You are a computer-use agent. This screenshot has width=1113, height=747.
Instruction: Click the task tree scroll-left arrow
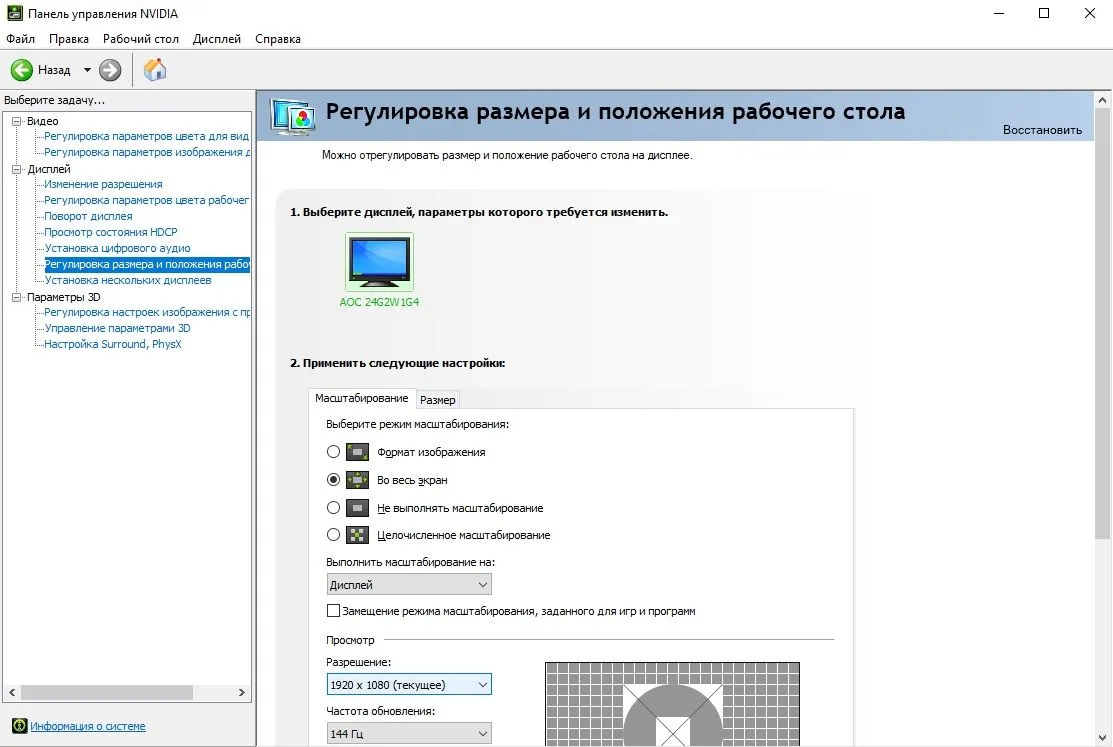pos(11,692)
